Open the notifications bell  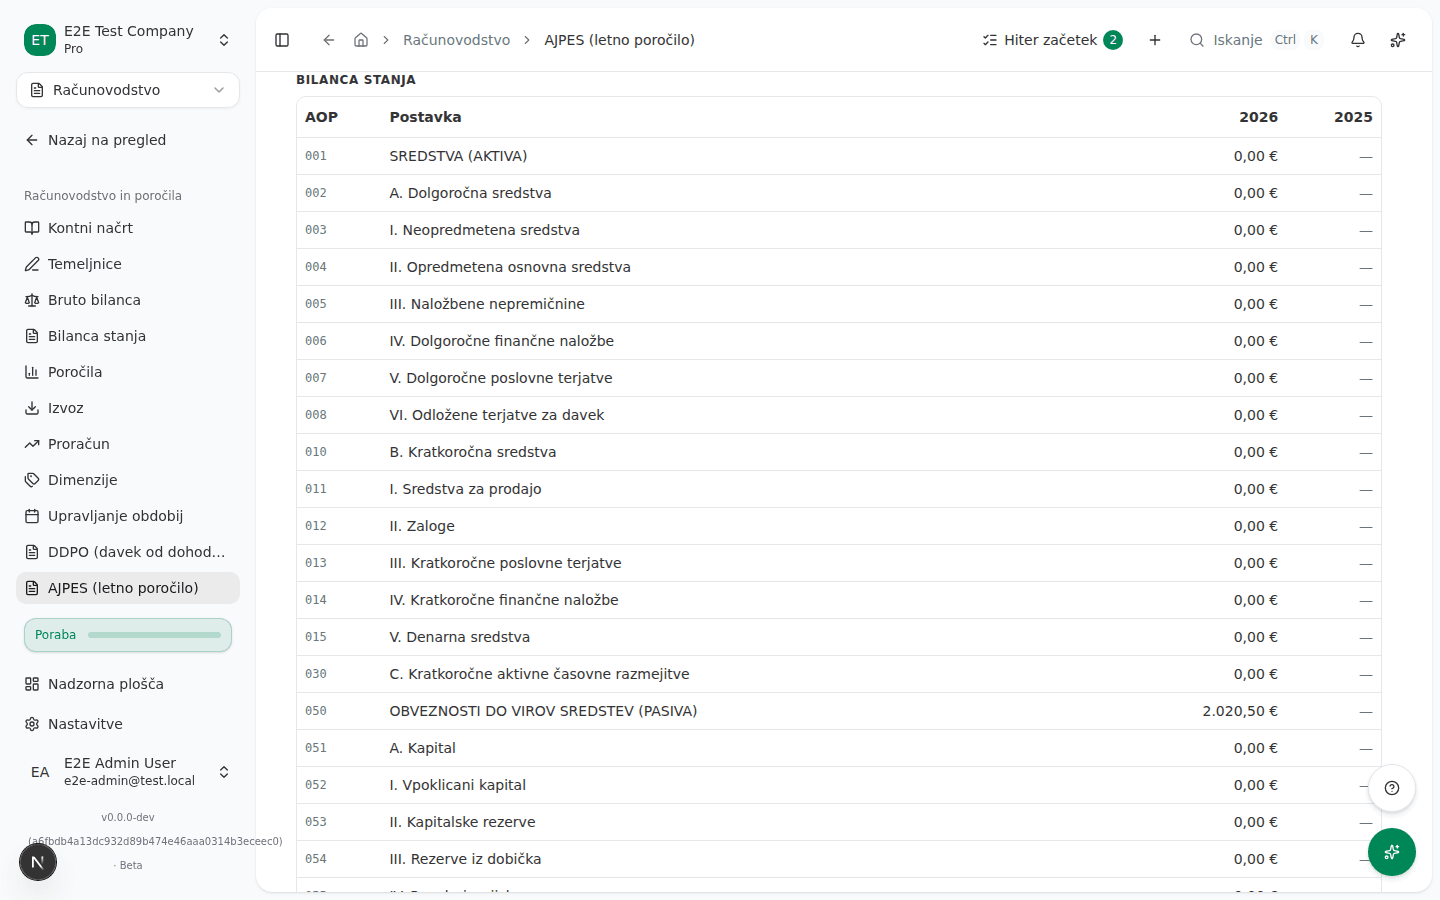[1358, 40]
